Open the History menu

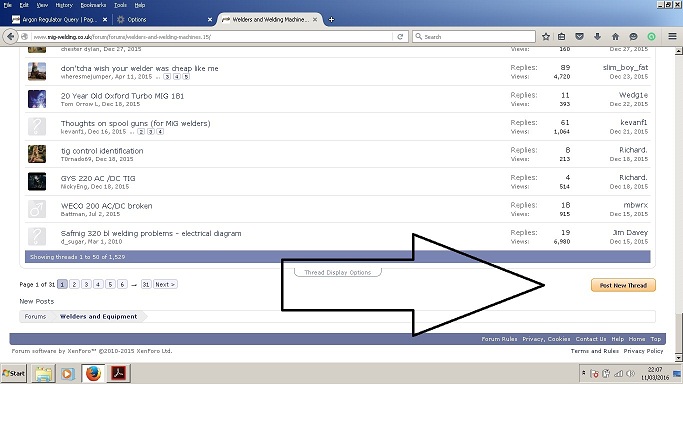[64, 5]
